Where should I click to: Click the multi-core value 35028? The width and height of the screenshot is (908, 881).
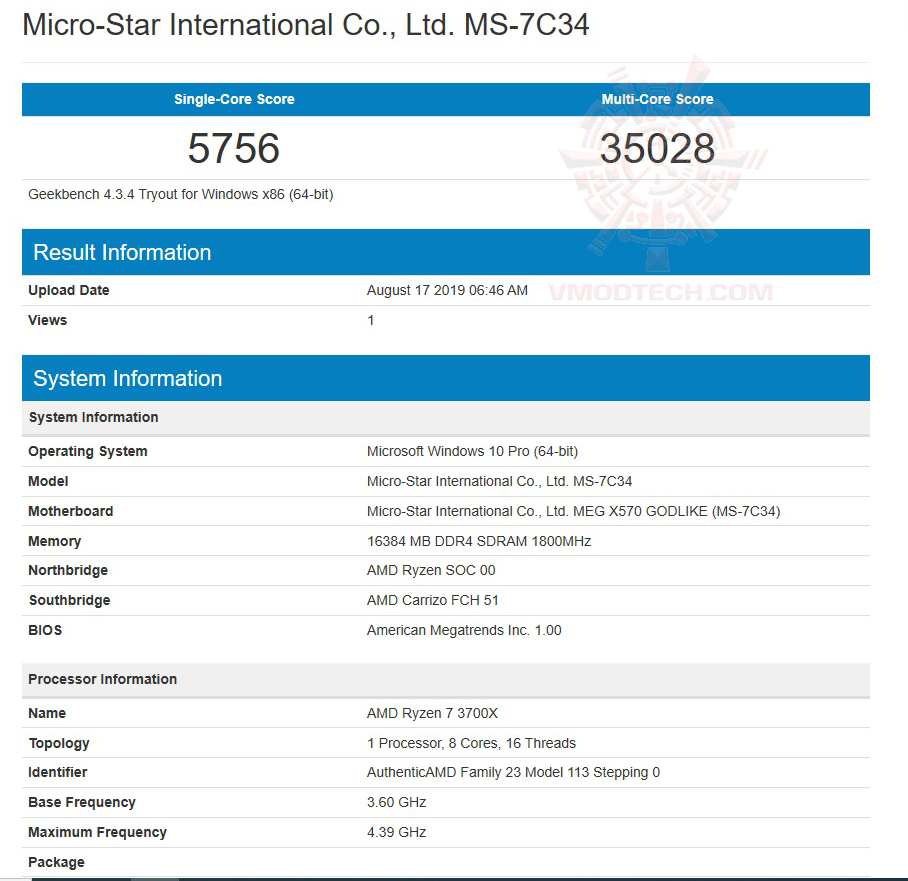click(x=657, y=148)
